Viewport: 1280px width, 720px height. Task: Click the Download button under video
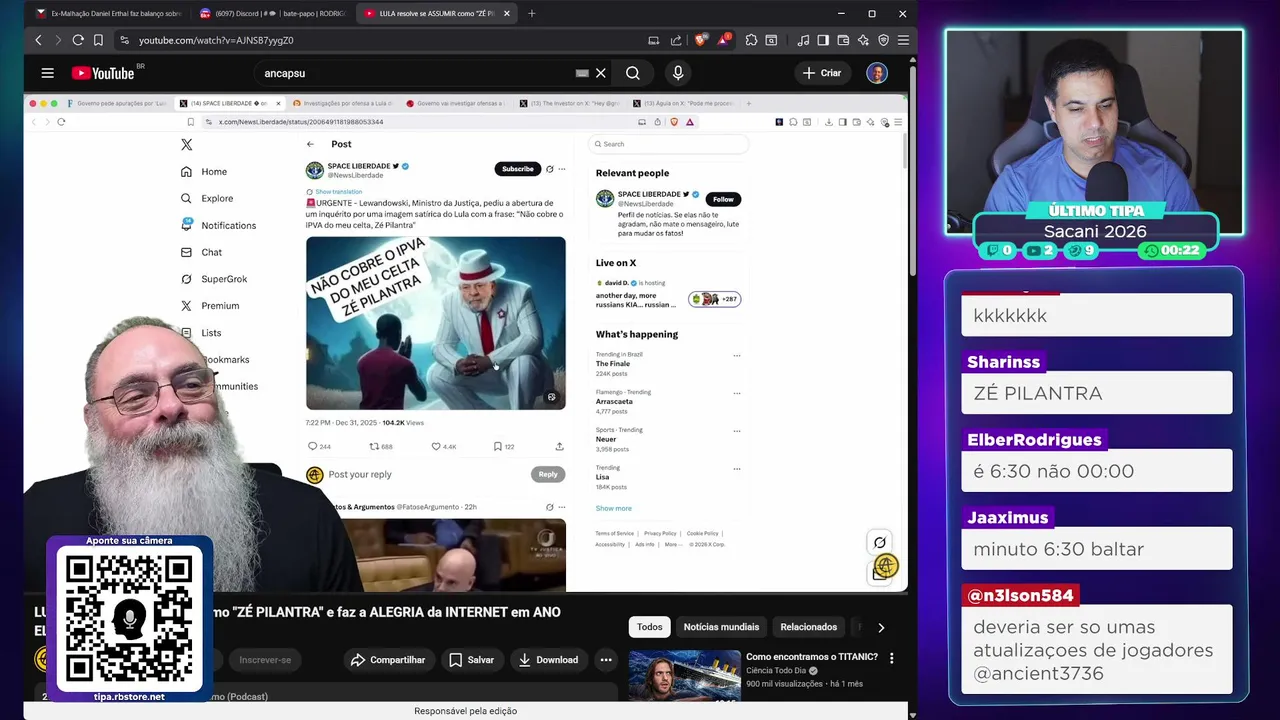(548, 660)
